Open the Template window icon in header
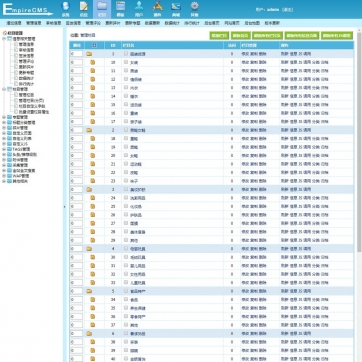This screenshot has height=362, width=362. pos(120,9)
